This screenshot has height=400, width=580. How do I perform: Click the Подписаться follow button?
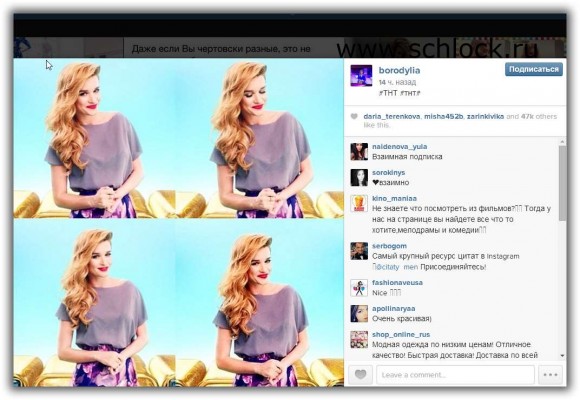(x=533, y=69)
